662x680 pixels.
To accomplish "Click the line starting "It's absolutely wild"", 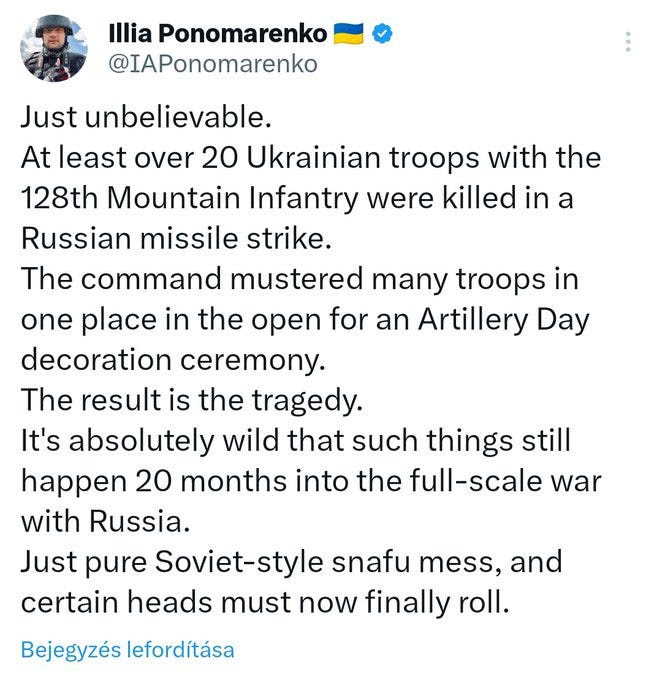I will 295,440.
